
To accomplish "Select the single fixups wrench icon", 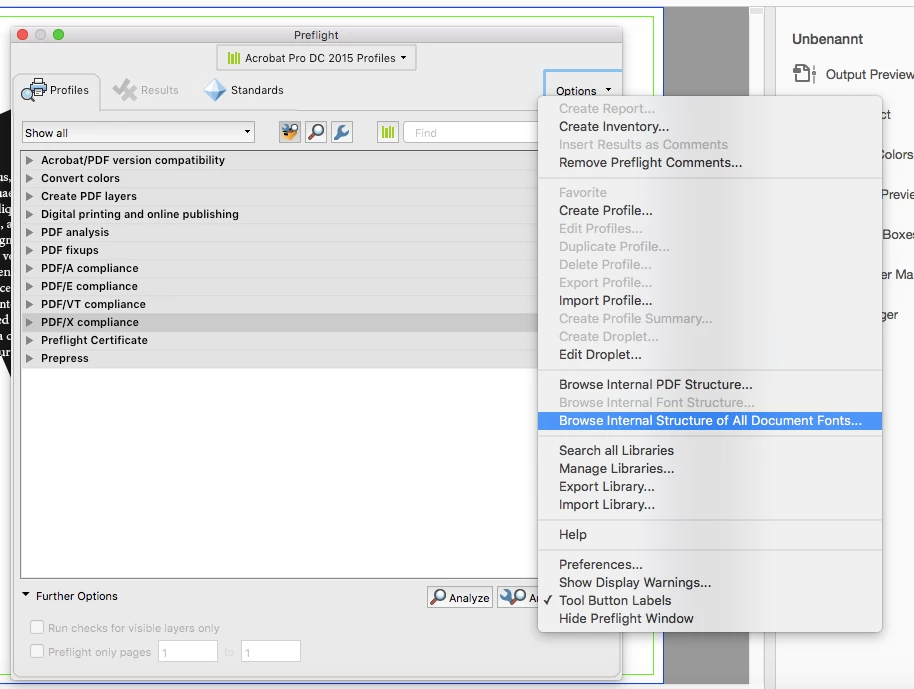I will (x=342, y=132).
